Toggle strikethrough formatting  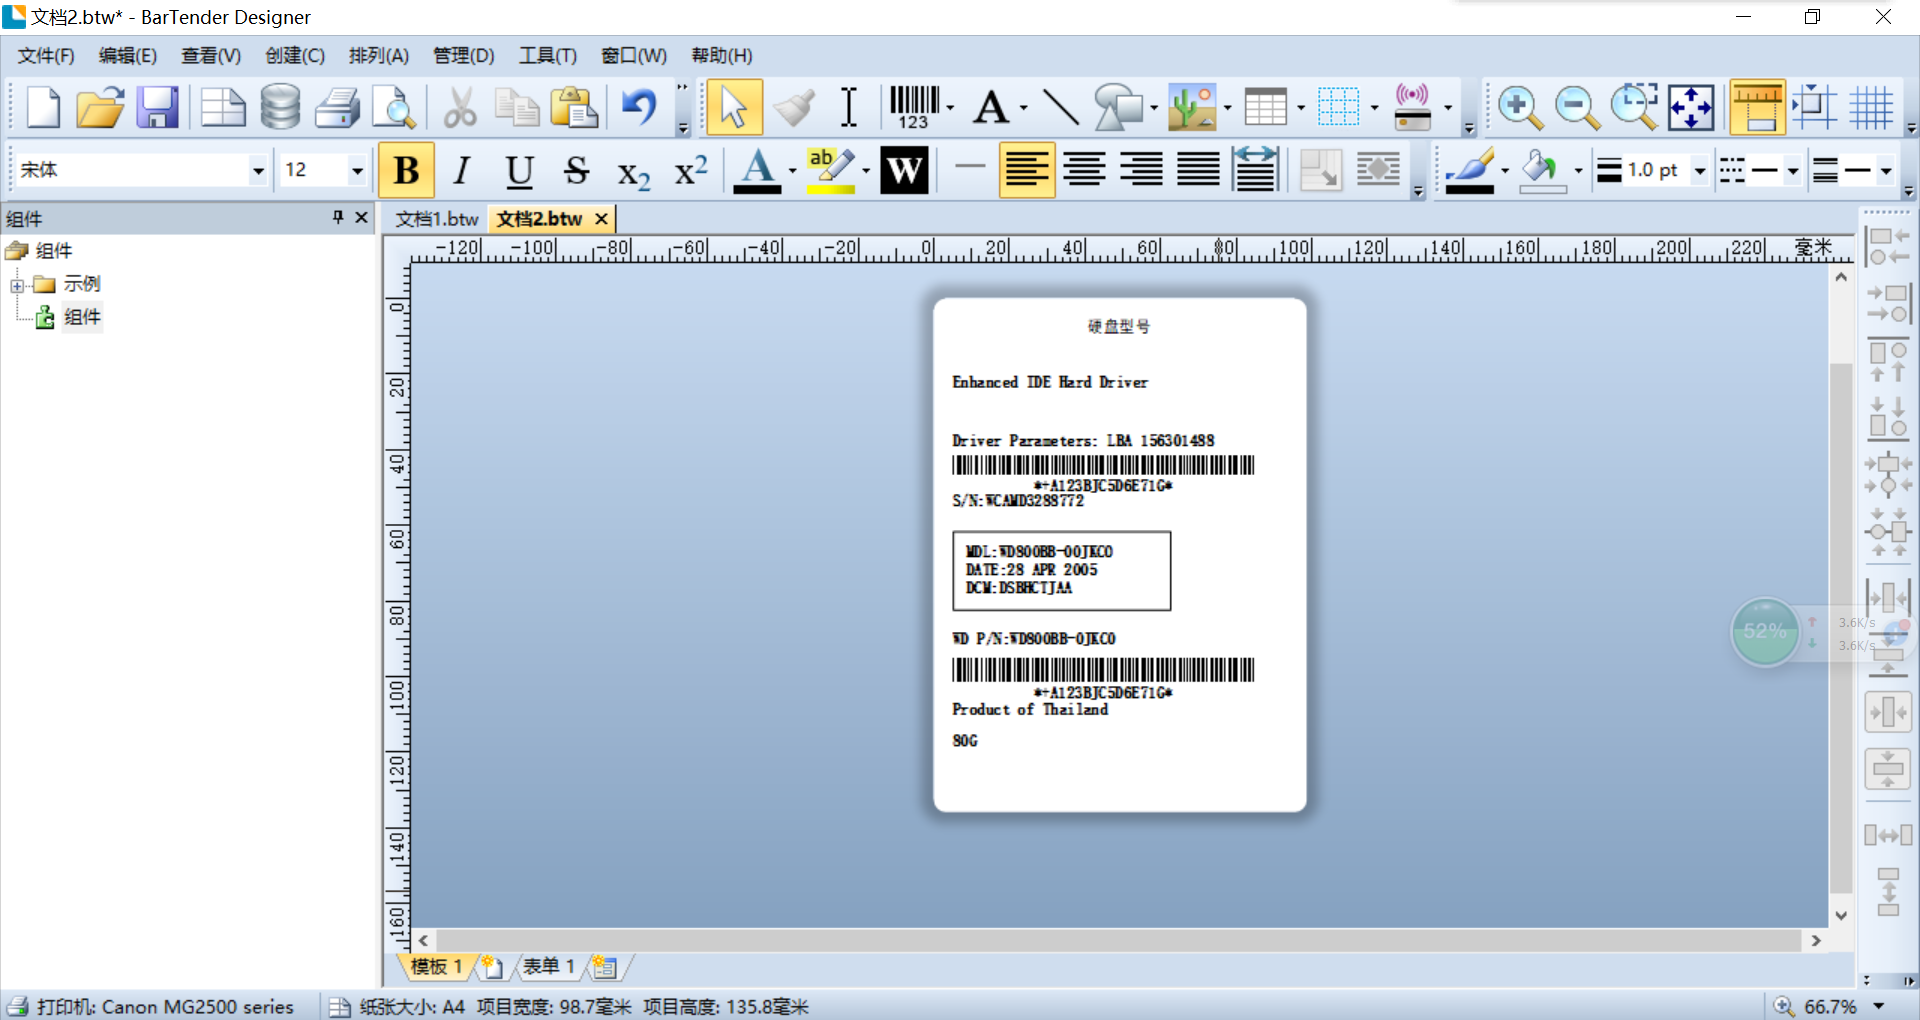tap(576, 170)
